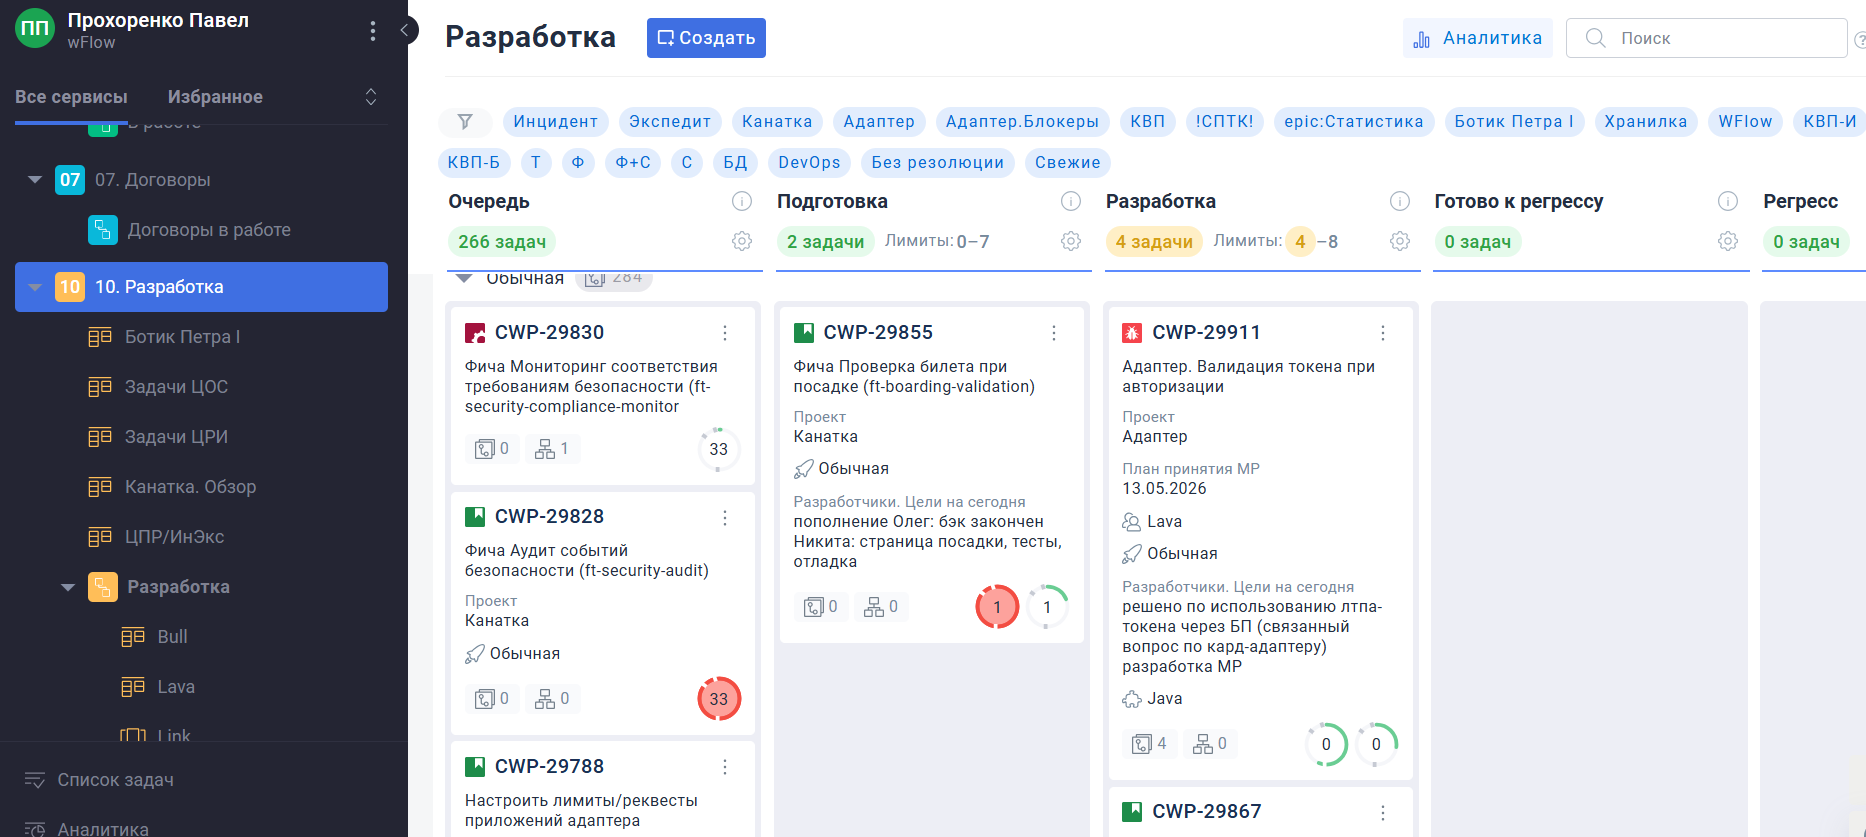Viewport: 1866px width, 837px height.
Task: Open the Lava board in the sidebar
Action: (176, 687)
